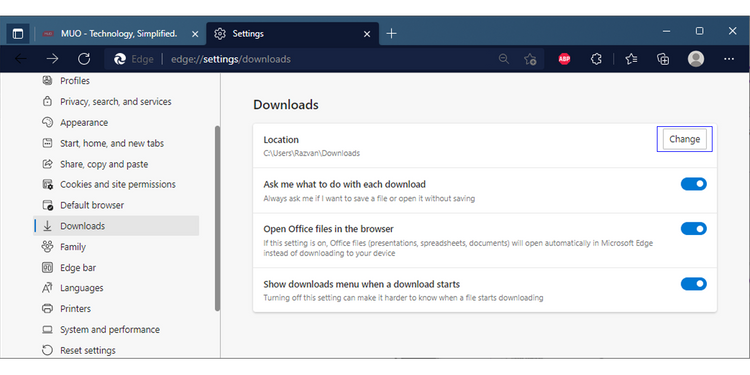Viewport: 750px width, 375px height.
Task: Click the Share, copy and paste icon
Action: pyautogui.click(x=47, y=164)
